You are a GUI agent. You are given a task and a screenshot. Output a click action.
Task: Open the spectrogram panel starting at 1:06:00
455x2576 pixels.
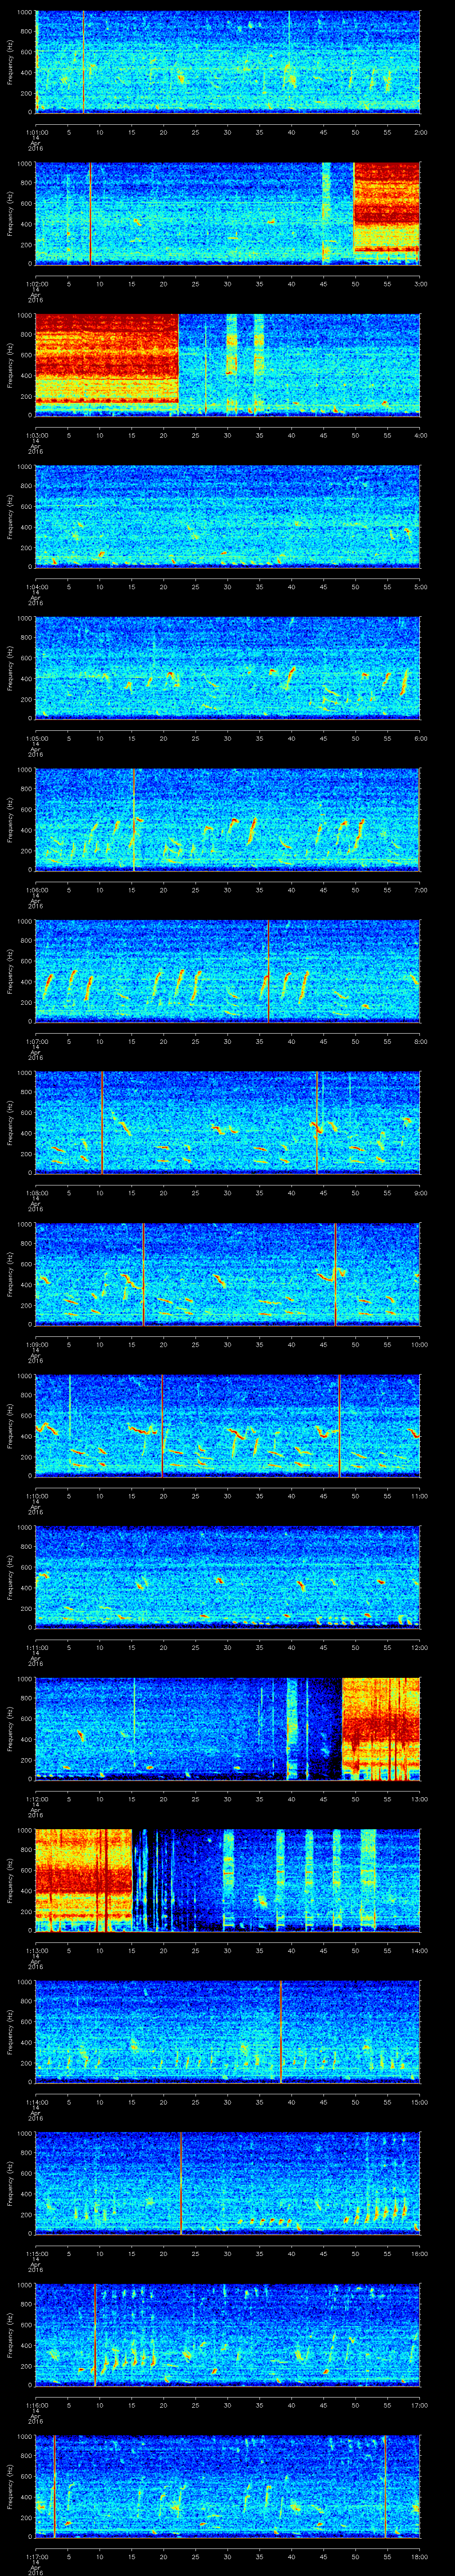pyautogui.click(x=228, y=819)
